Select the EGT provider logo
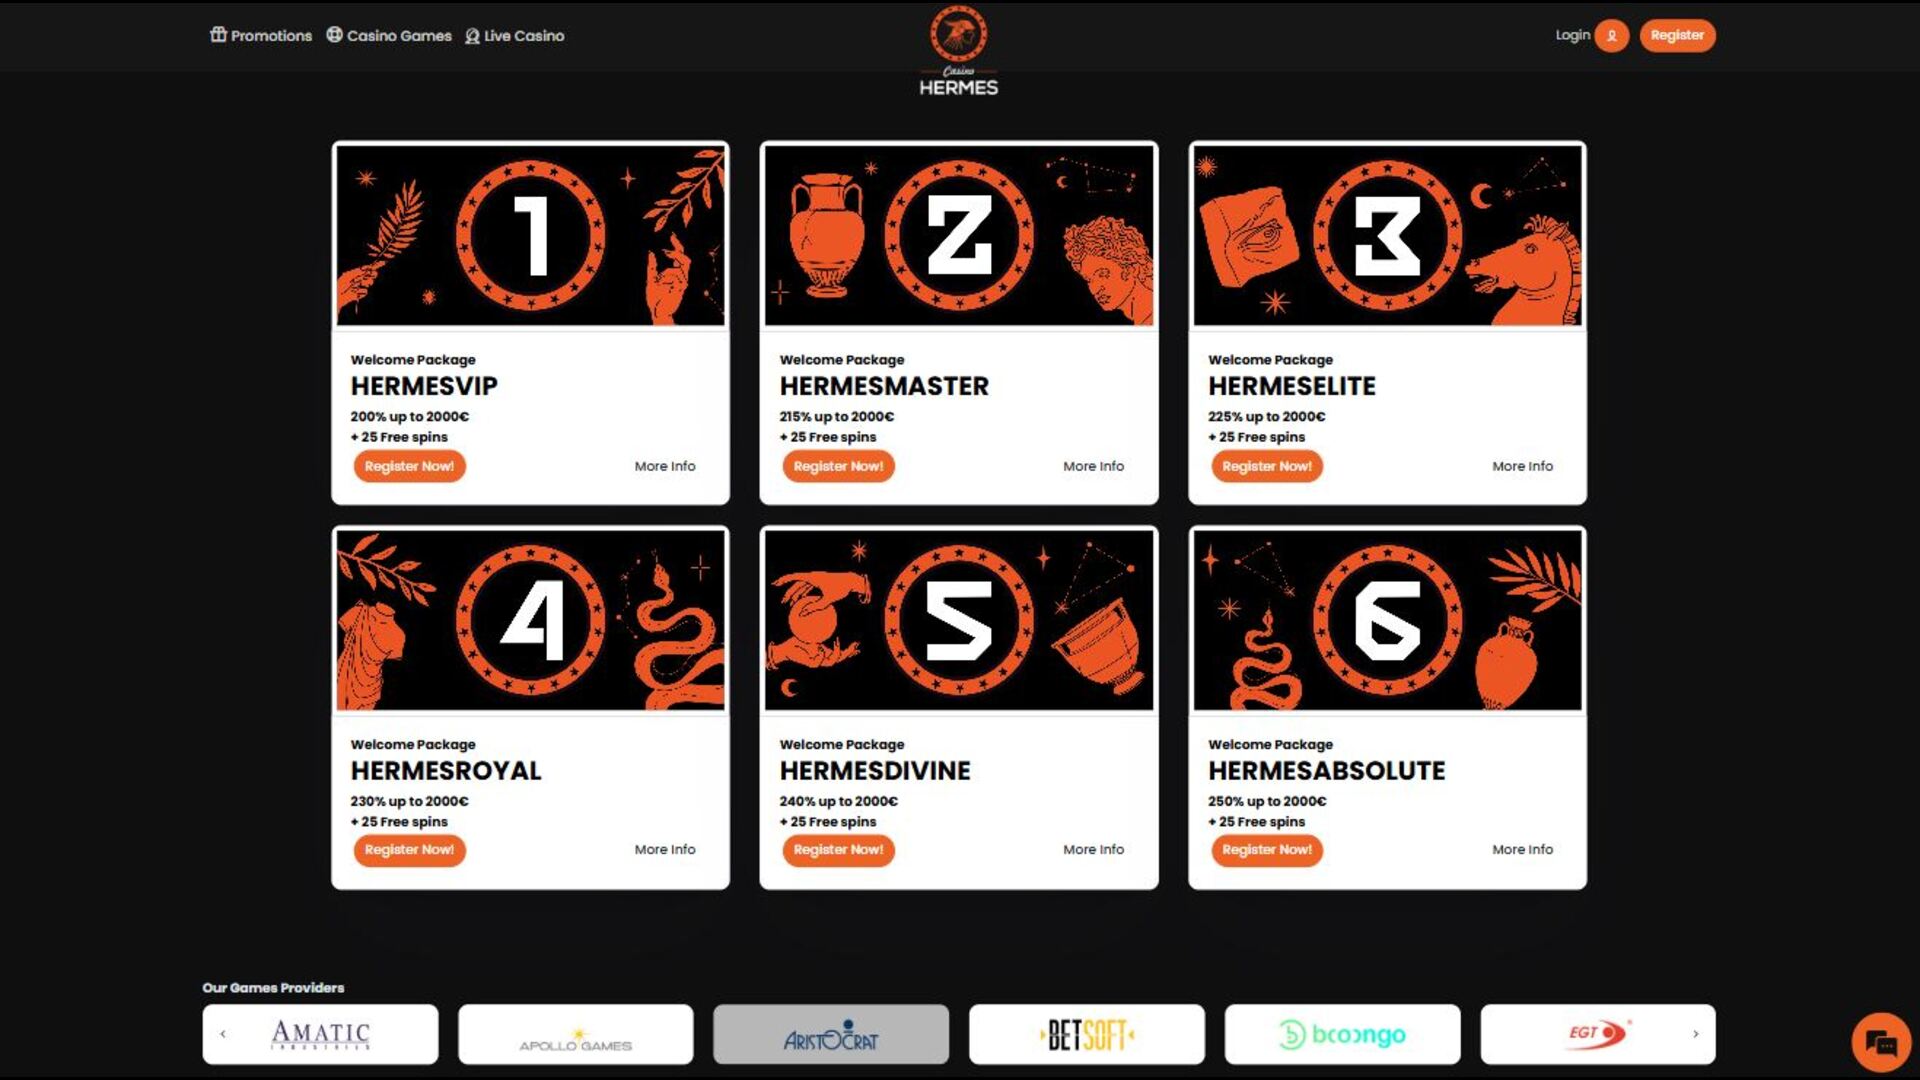The image size is (1920, 1080). pos(1598,1034)
